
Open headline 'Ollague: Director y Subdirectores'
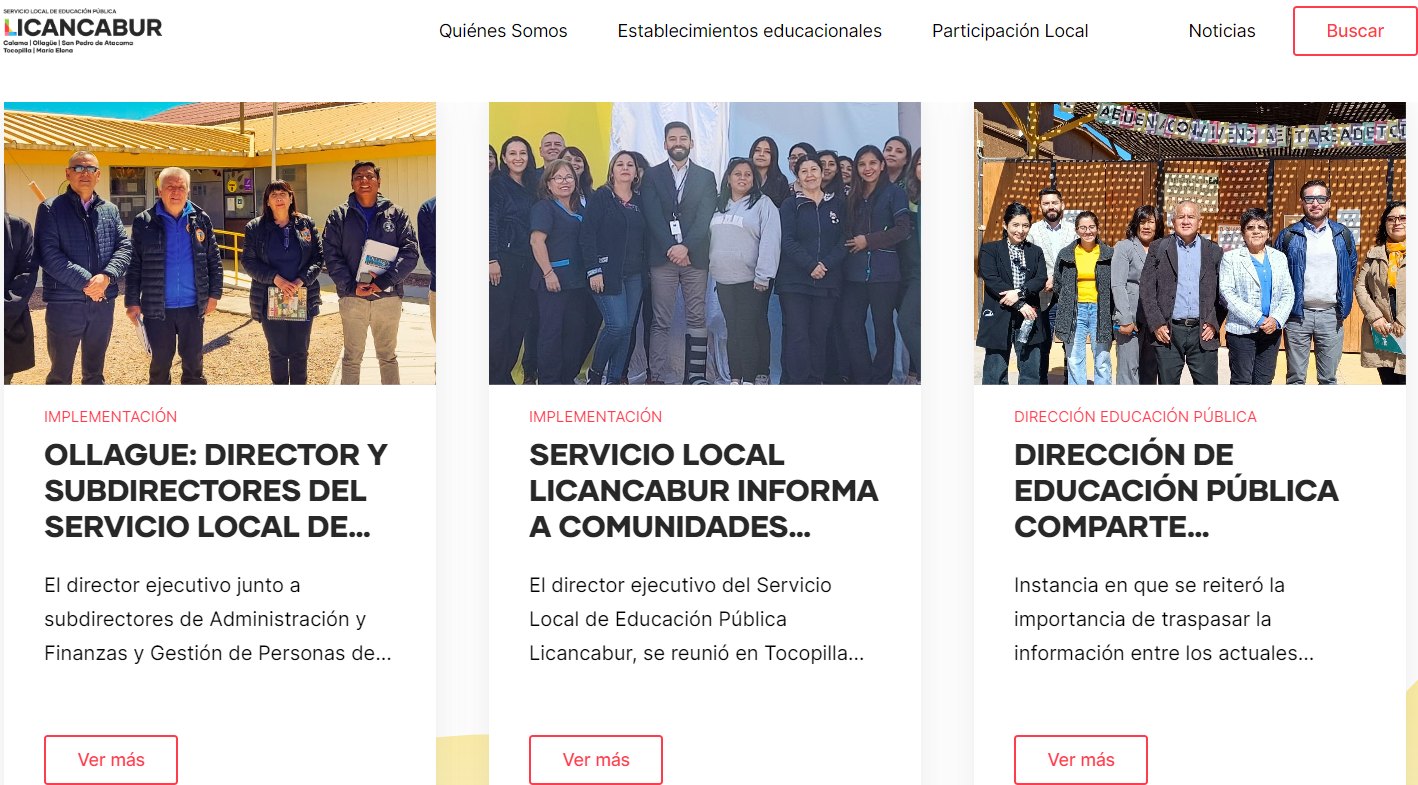pyautogui.click(x=216, y=491)
